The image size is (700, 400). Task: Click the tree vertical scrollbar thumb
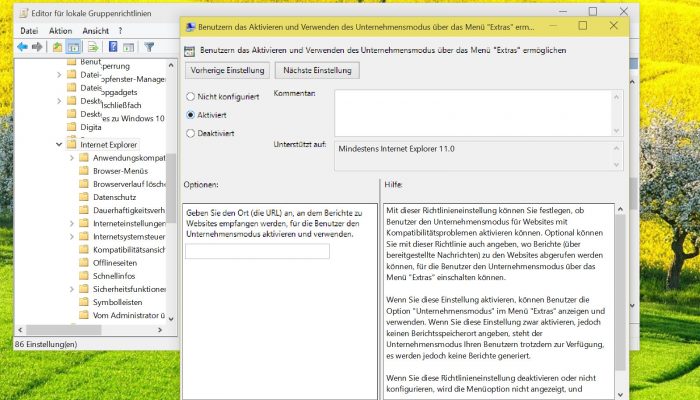pos(171,188)
